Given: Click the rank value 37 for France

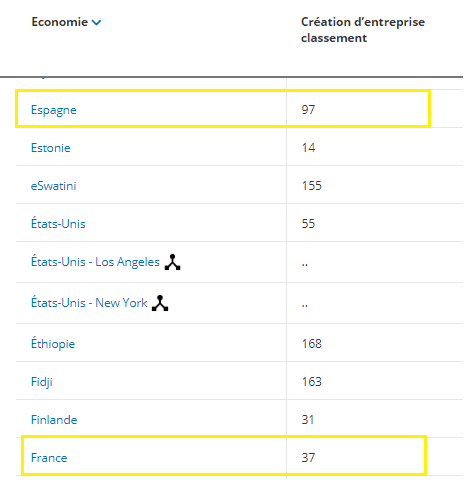Looking at the screenshot, I should [x=308, y=458].
